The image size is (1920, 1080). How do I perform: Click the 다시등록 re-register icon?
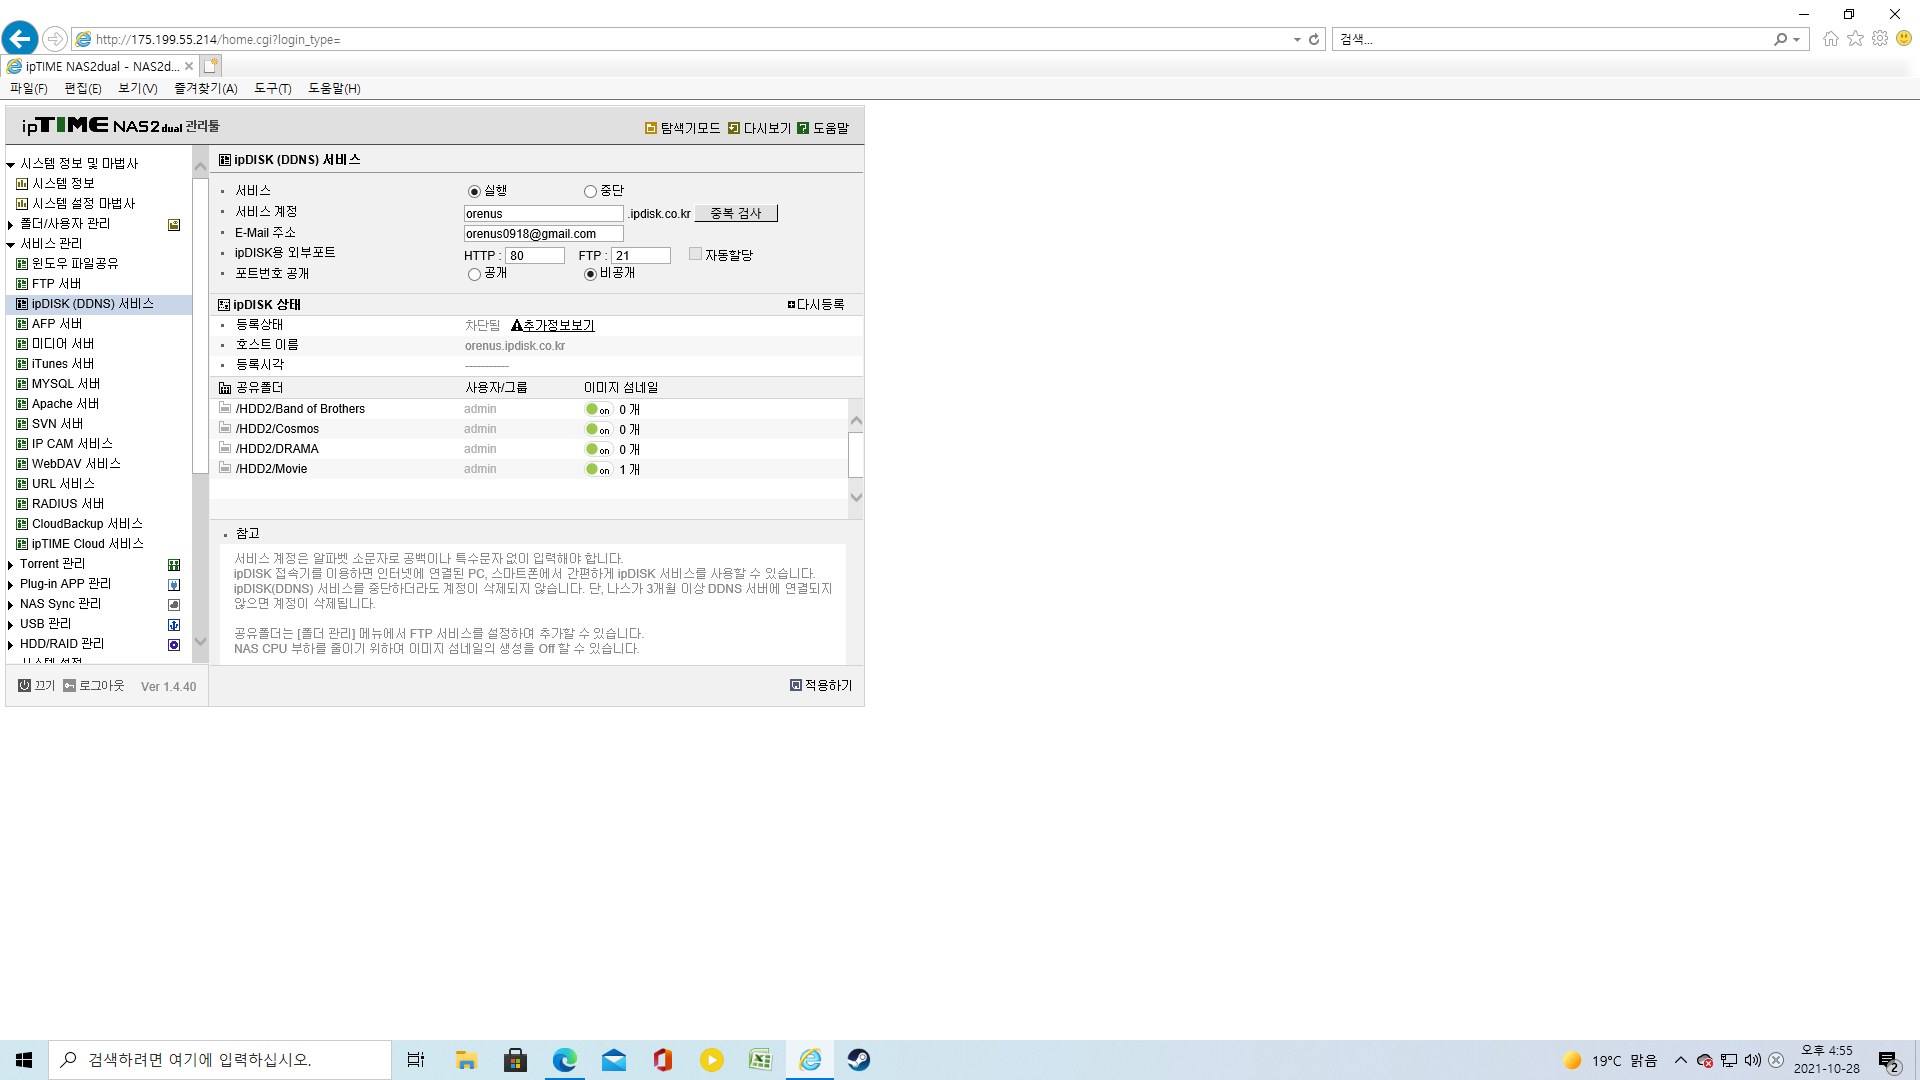[x=791, y=304]
